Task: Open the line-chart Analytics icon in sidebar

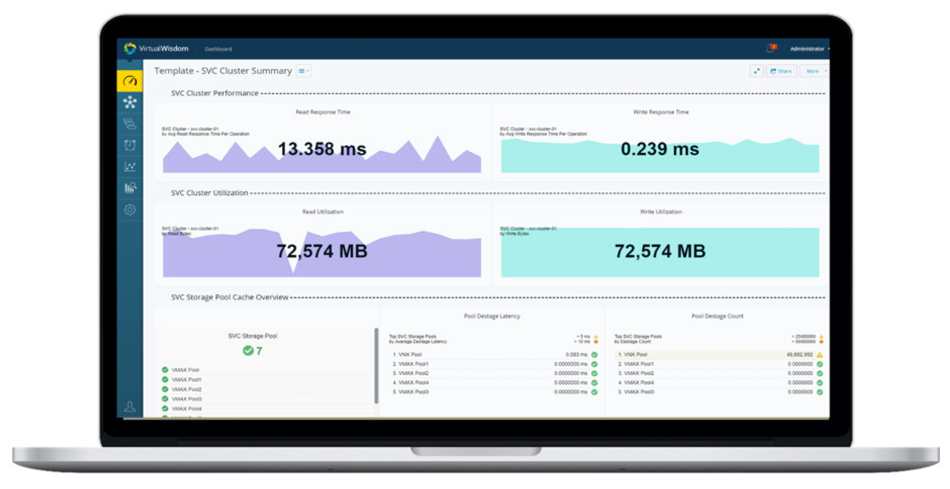Action: tap(130, 167)
